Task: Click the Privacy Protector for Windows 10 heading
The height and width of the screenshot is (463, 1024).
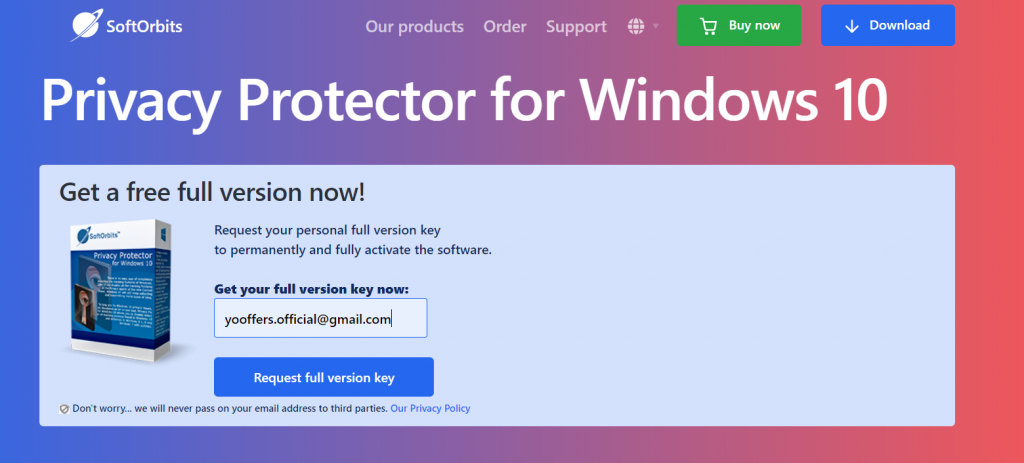Action: pos(464,102)
